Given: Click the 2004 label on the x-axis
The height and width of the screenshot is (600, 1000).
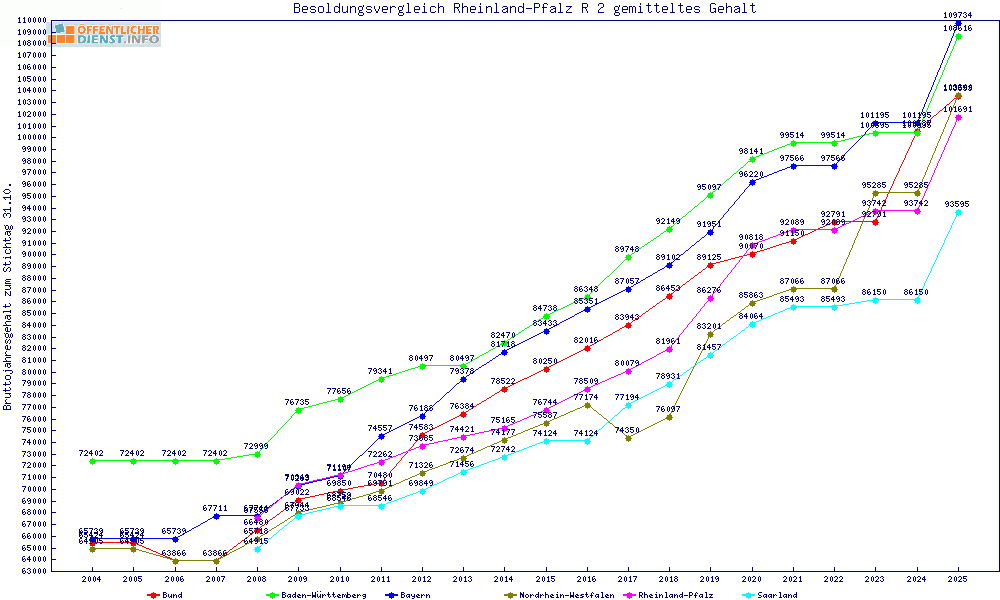Looking at the screenshot, I should pos(92,579).
